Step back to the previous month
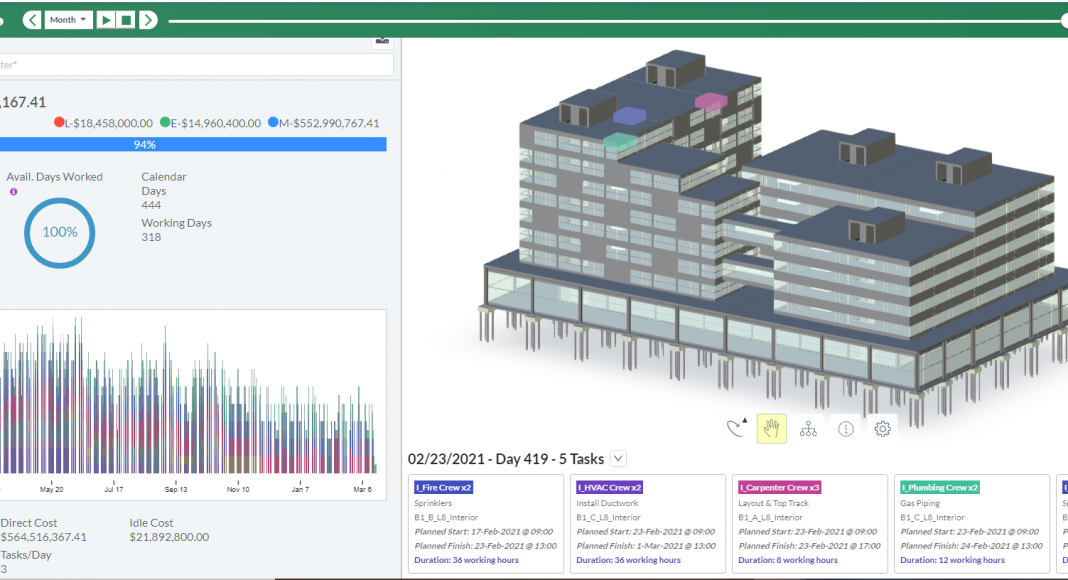This screenshot has width=1068, height=580. [32, 20]
